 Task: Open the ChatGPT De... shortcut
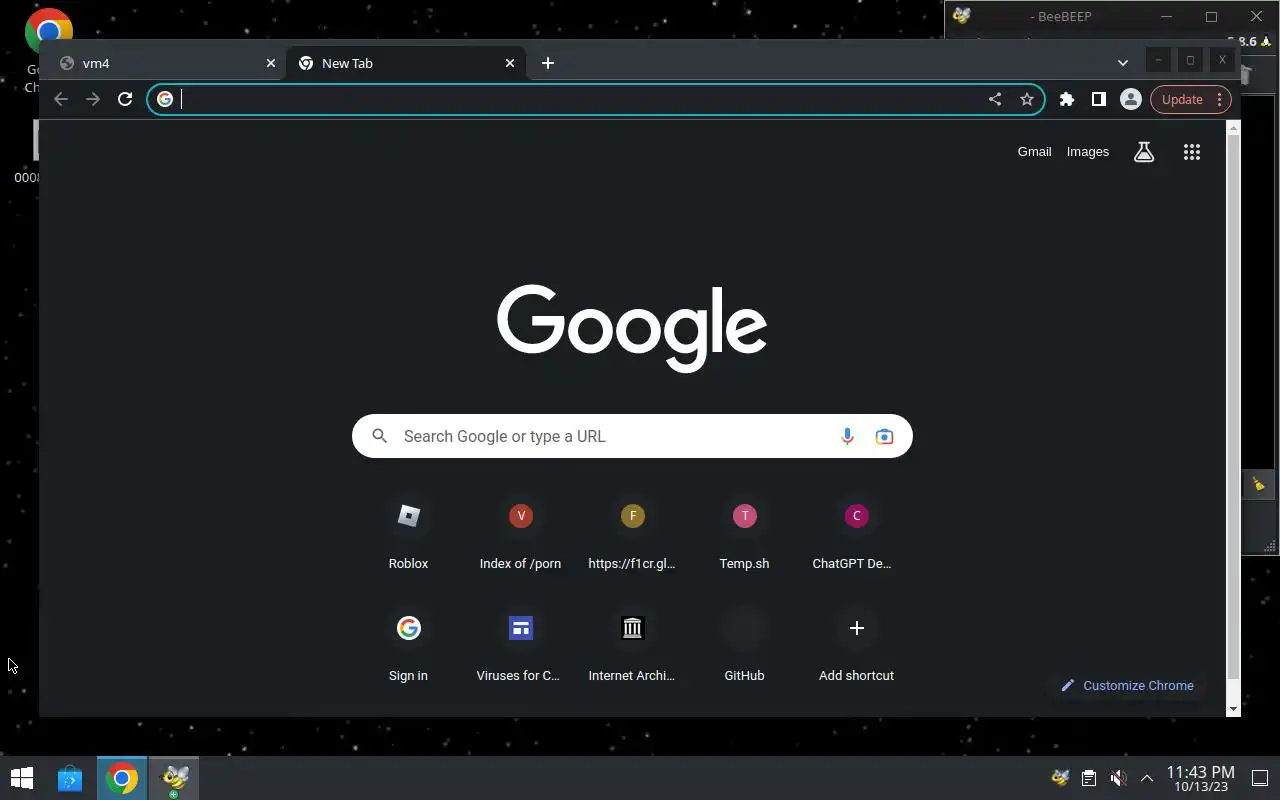pyautogui.click(x=856, y=535)
